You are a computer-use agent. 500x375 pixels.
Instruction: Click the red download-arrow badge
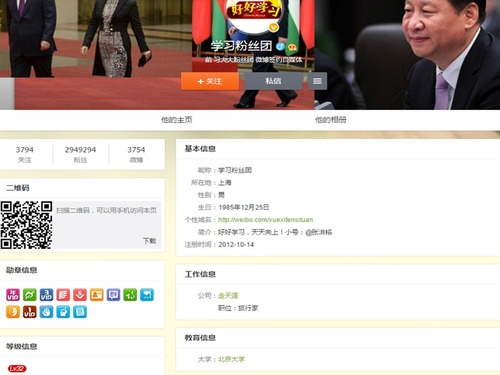80,295
